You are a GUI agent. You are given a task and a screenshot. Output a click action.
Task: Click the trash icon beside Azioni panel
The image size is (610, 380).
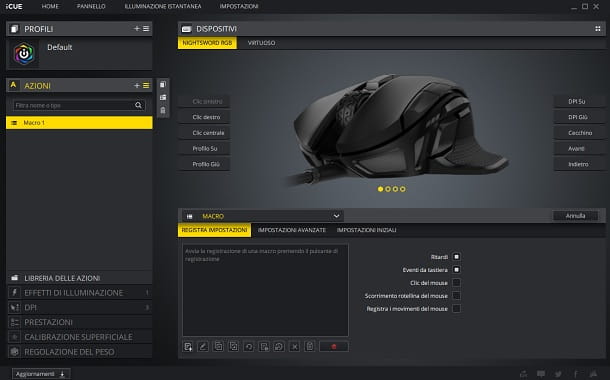point(163,110)
